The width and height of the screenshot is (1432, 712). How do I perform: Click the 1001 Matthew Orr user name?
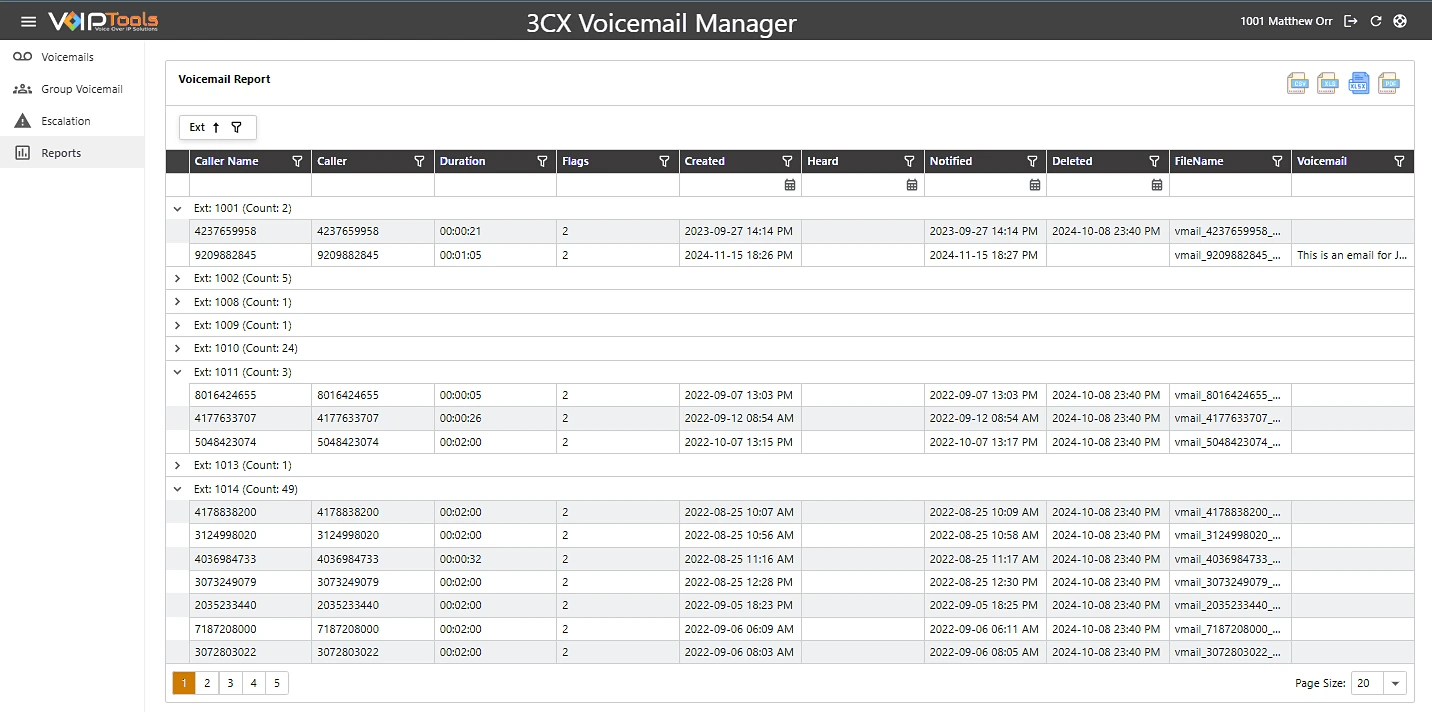[x=1286, y=21]
